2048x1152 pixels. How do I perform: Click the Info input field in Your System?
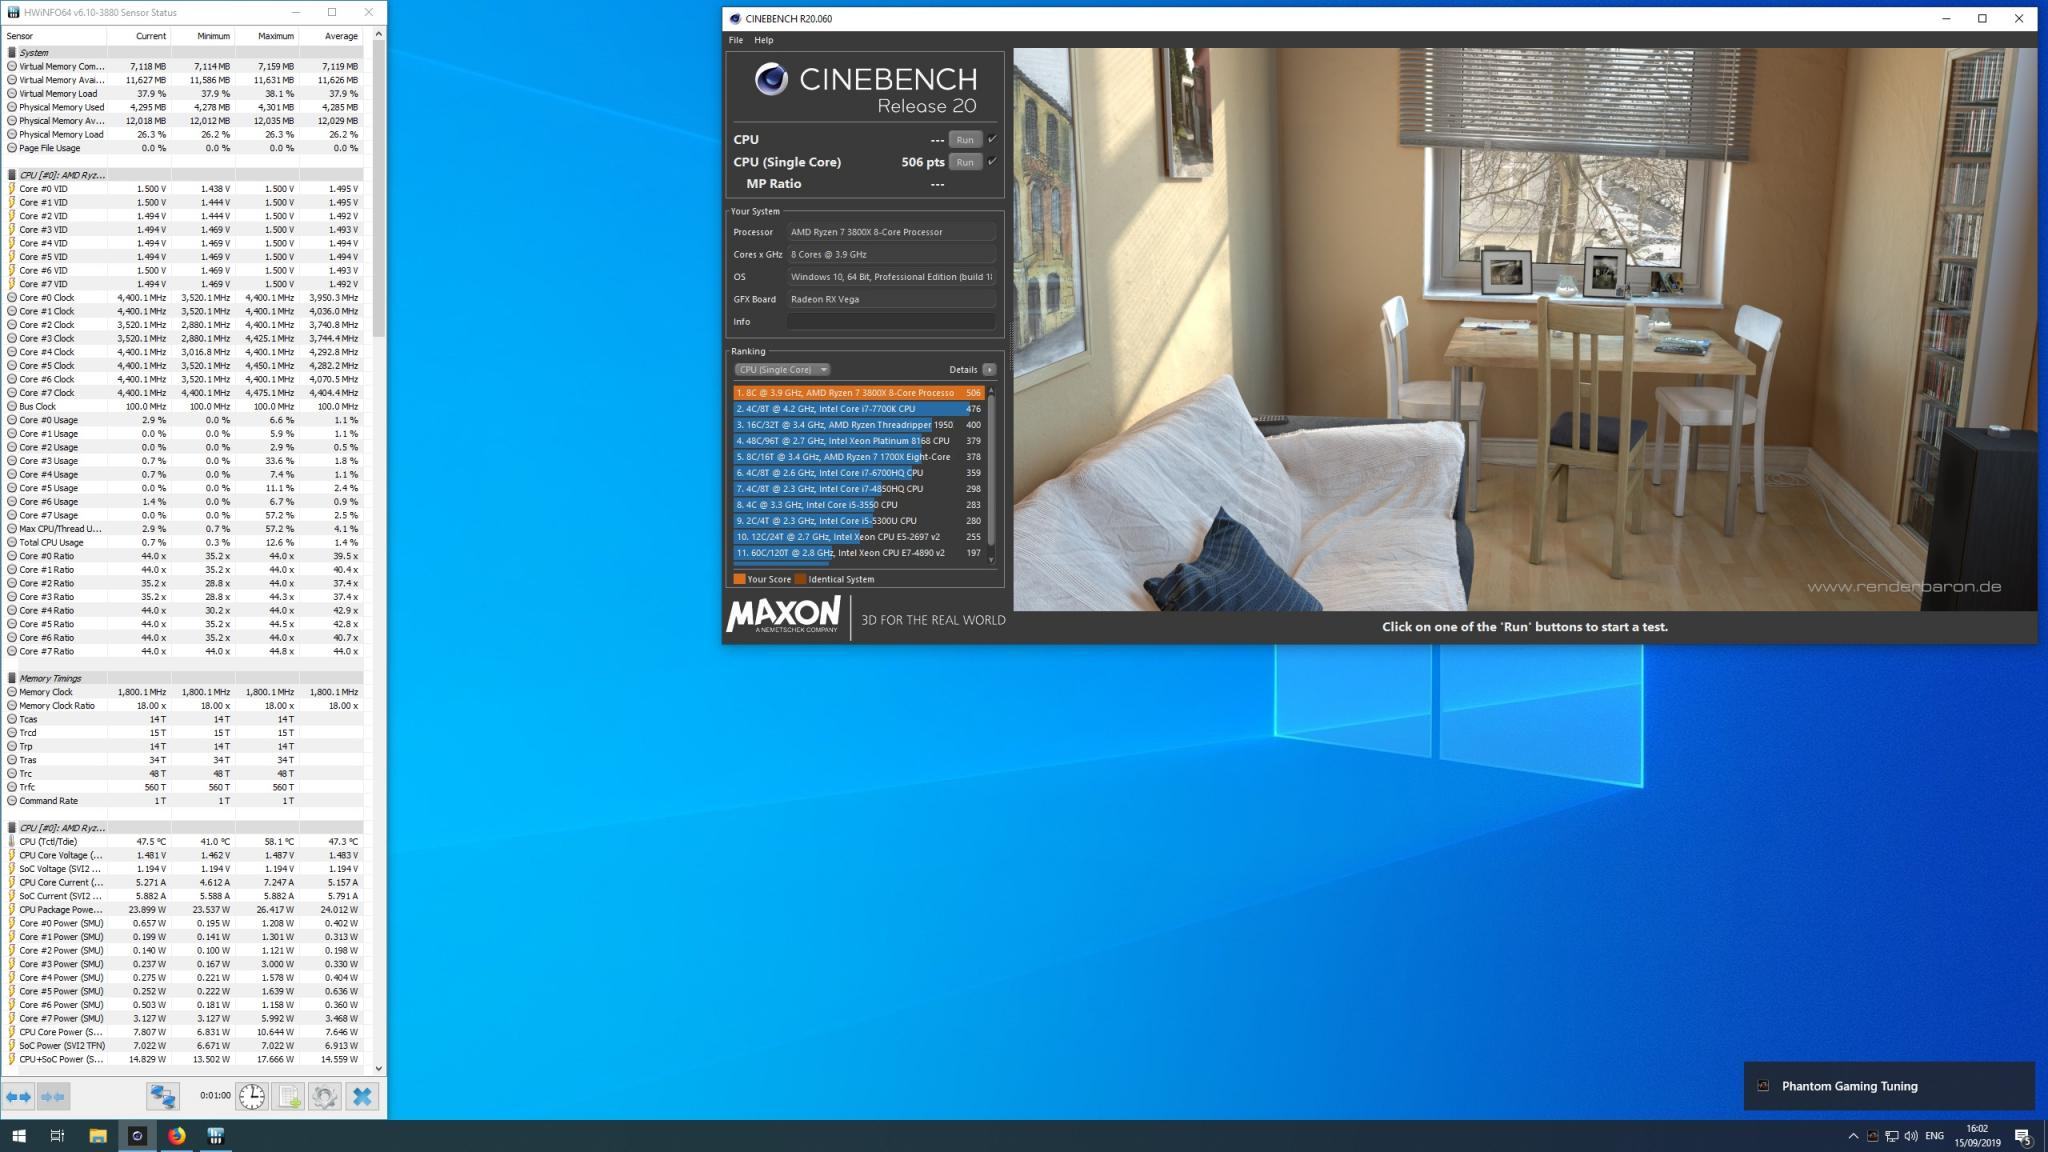(891, 322)
